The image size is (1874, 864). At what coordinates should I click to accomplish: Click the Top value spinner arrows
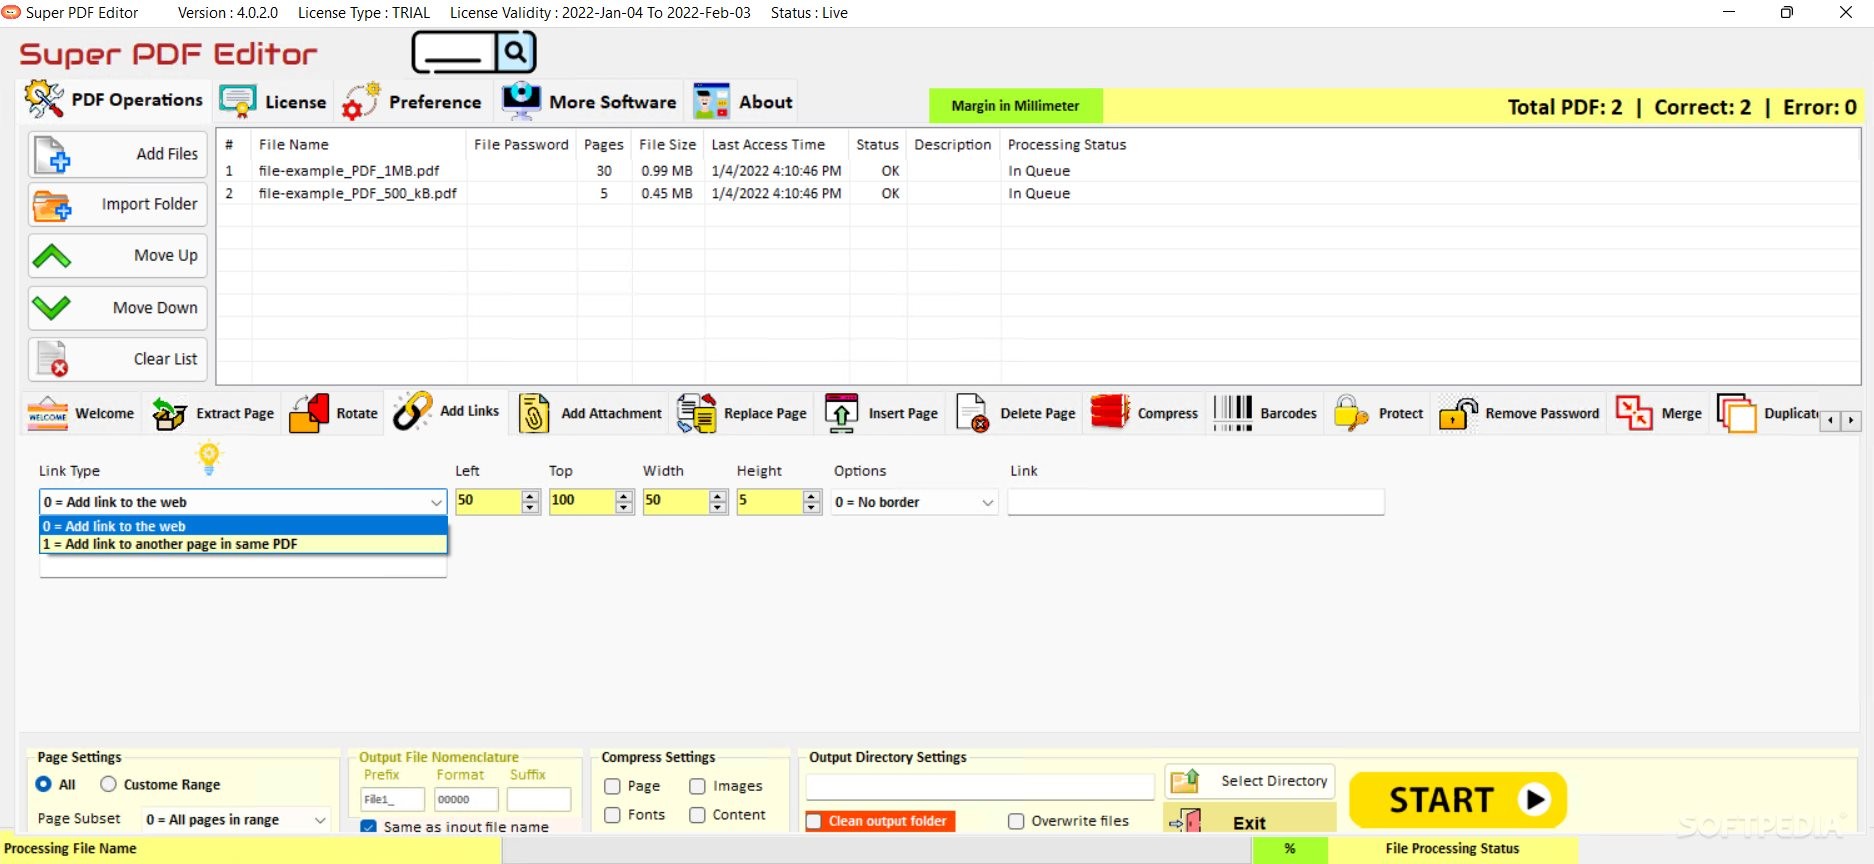625,502
